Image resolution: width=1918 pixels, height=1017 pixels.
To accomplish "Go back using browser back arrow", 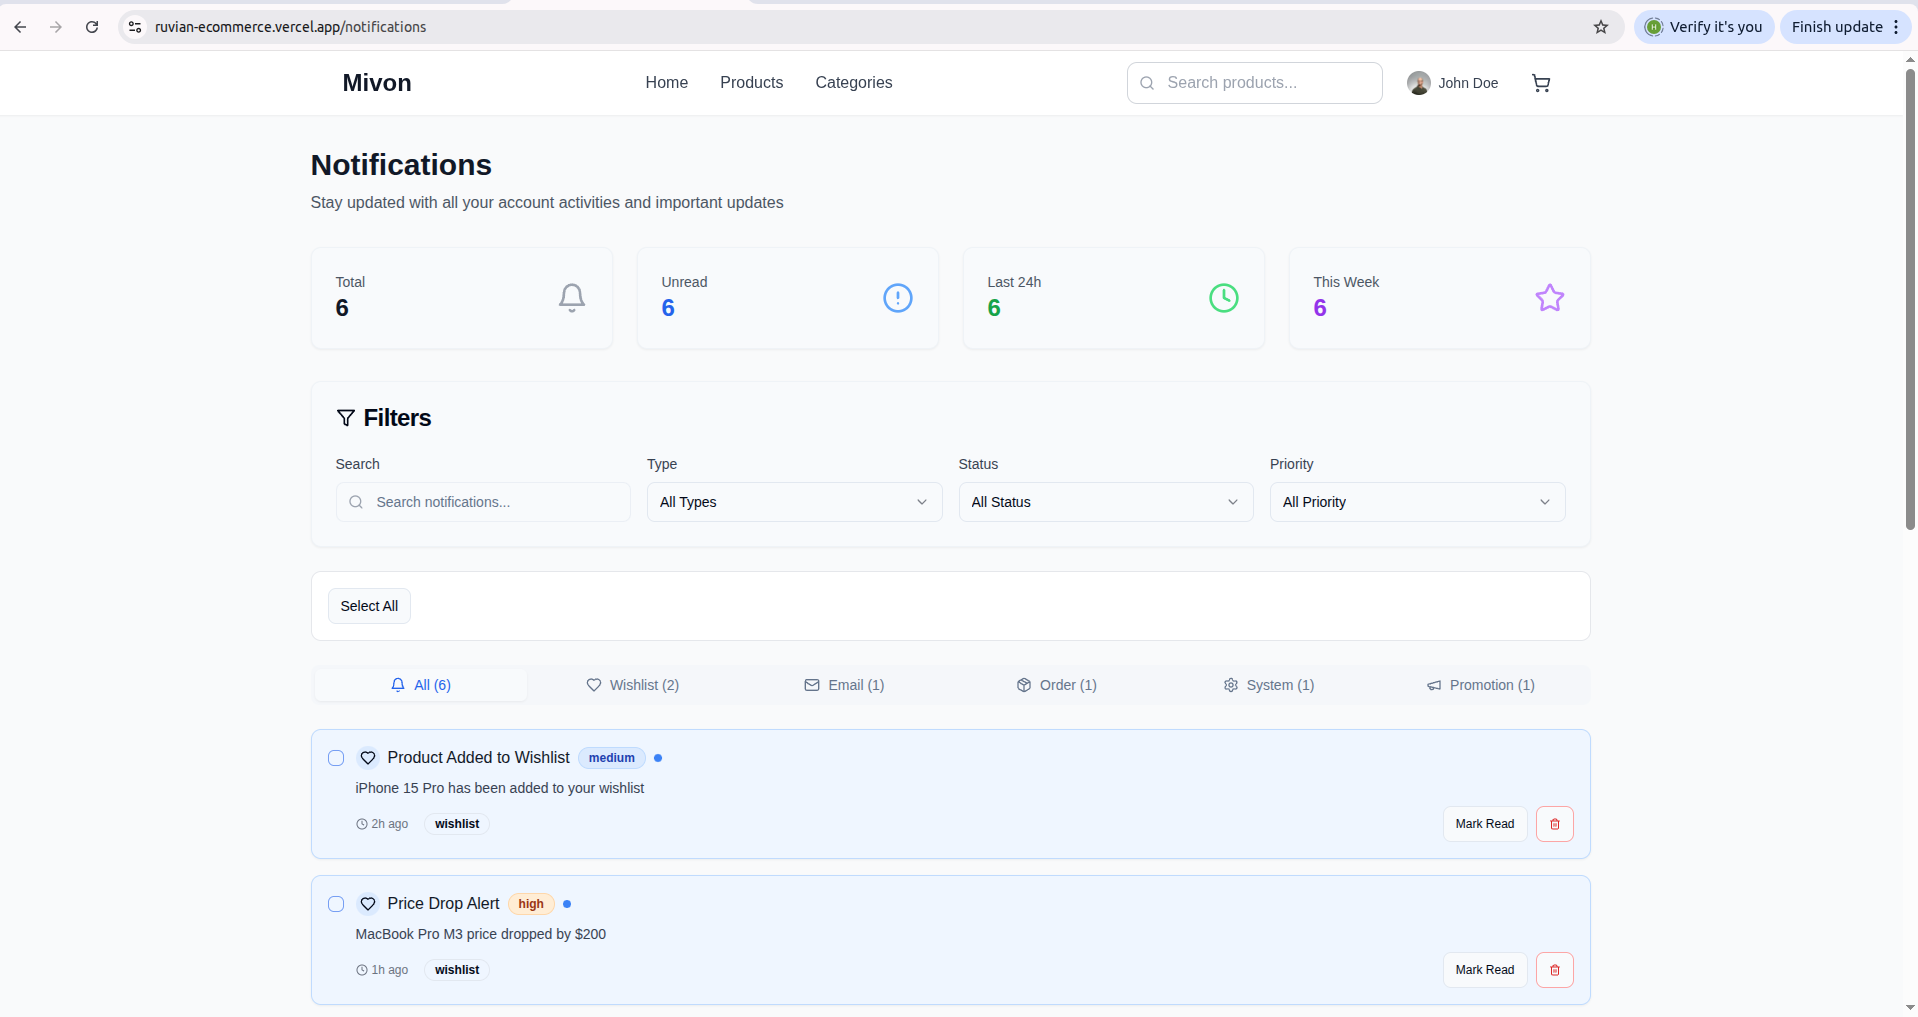I will [x=20, y=27].
